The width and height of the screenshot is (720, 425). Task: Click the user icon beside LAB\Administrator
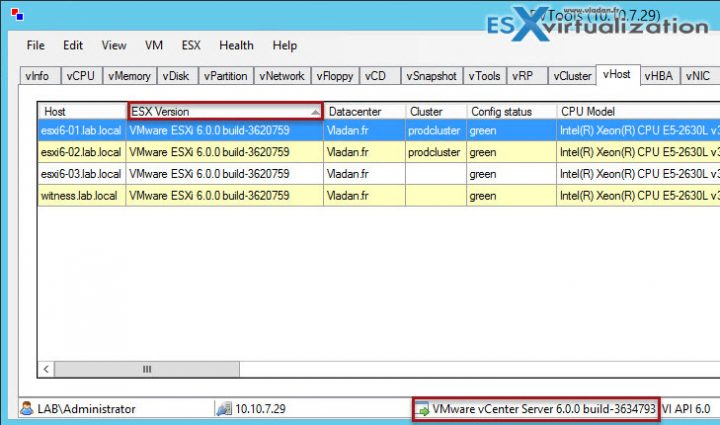(x=27, y=408)
